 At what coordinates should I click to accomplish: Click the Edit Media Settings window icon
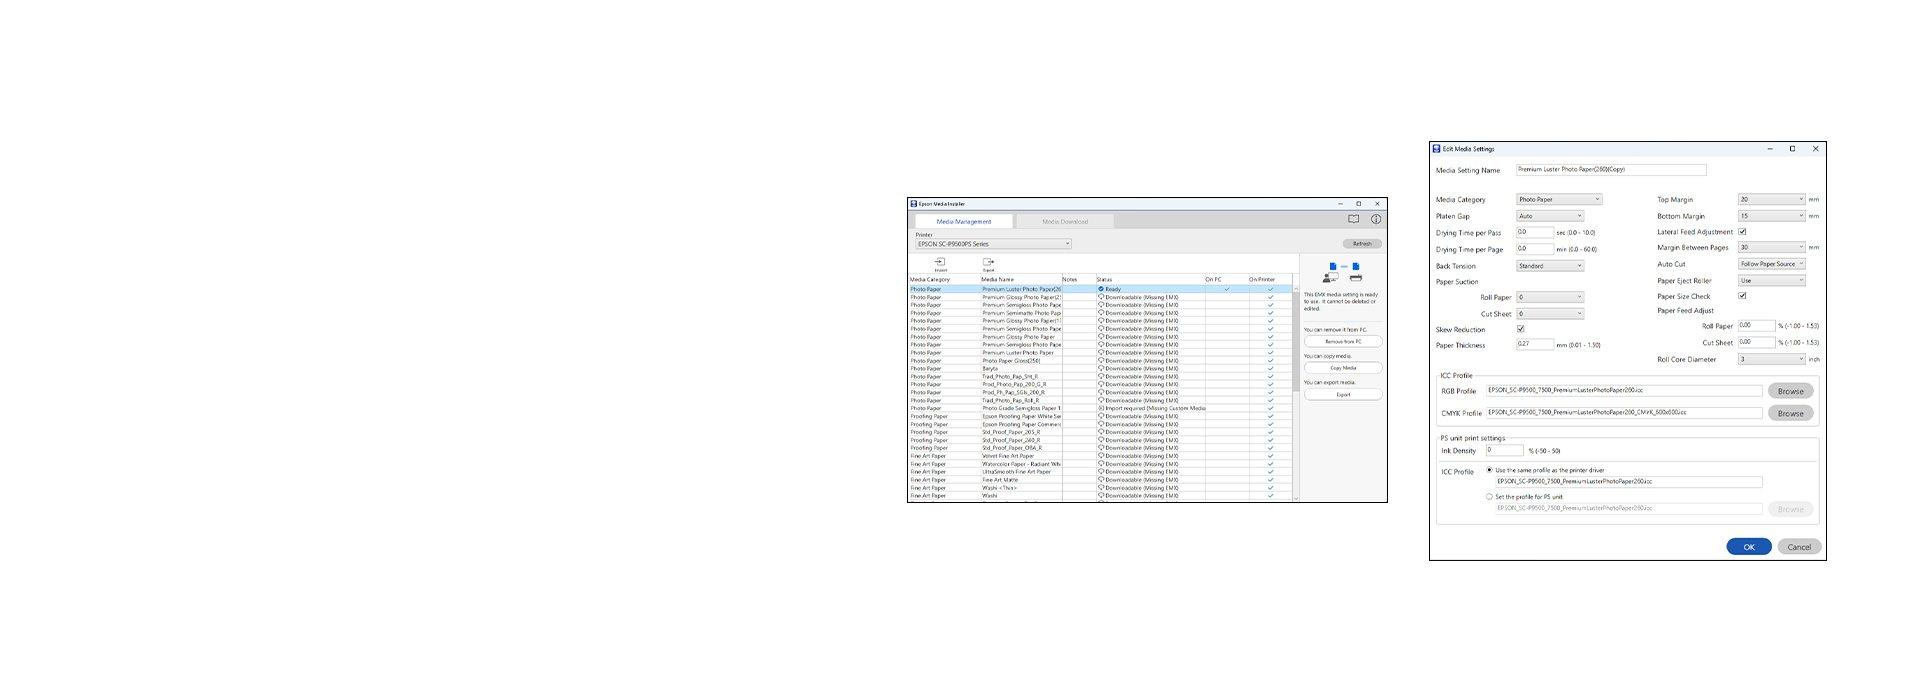click(x=1437, y=149)
